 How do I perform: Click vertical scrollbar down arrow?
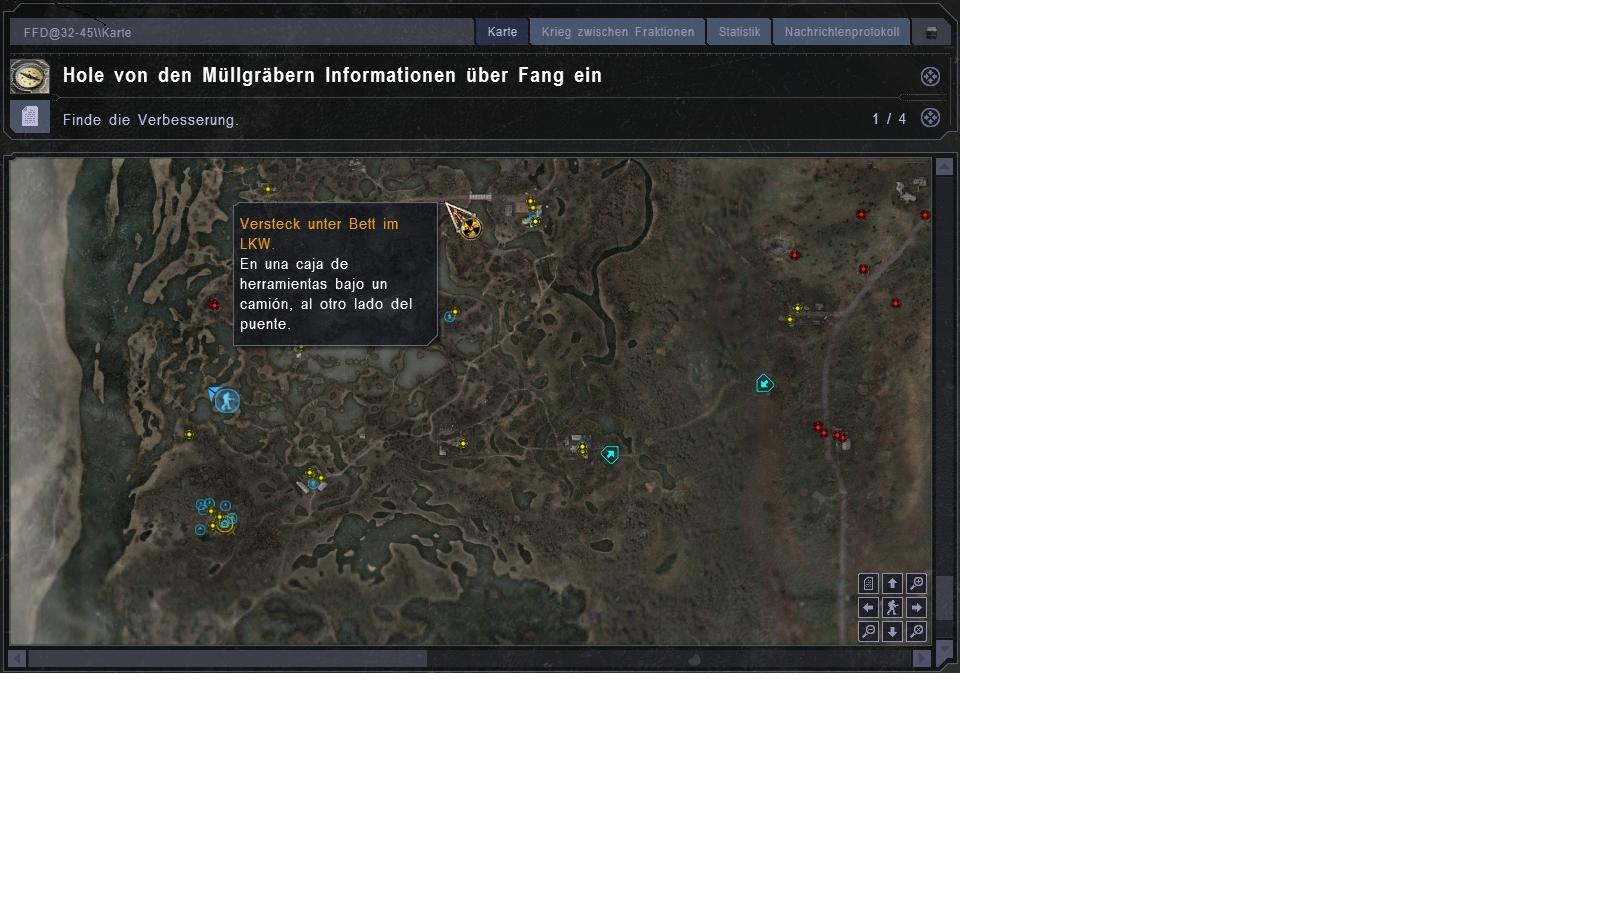point(944,650)
